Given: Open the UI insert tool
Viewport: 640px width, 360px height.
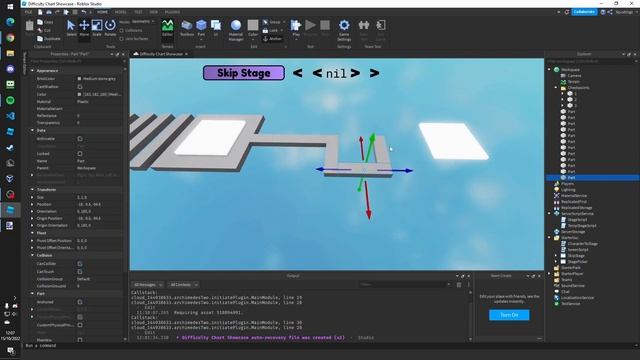Looking at the screenshot, I should [216, 28].
